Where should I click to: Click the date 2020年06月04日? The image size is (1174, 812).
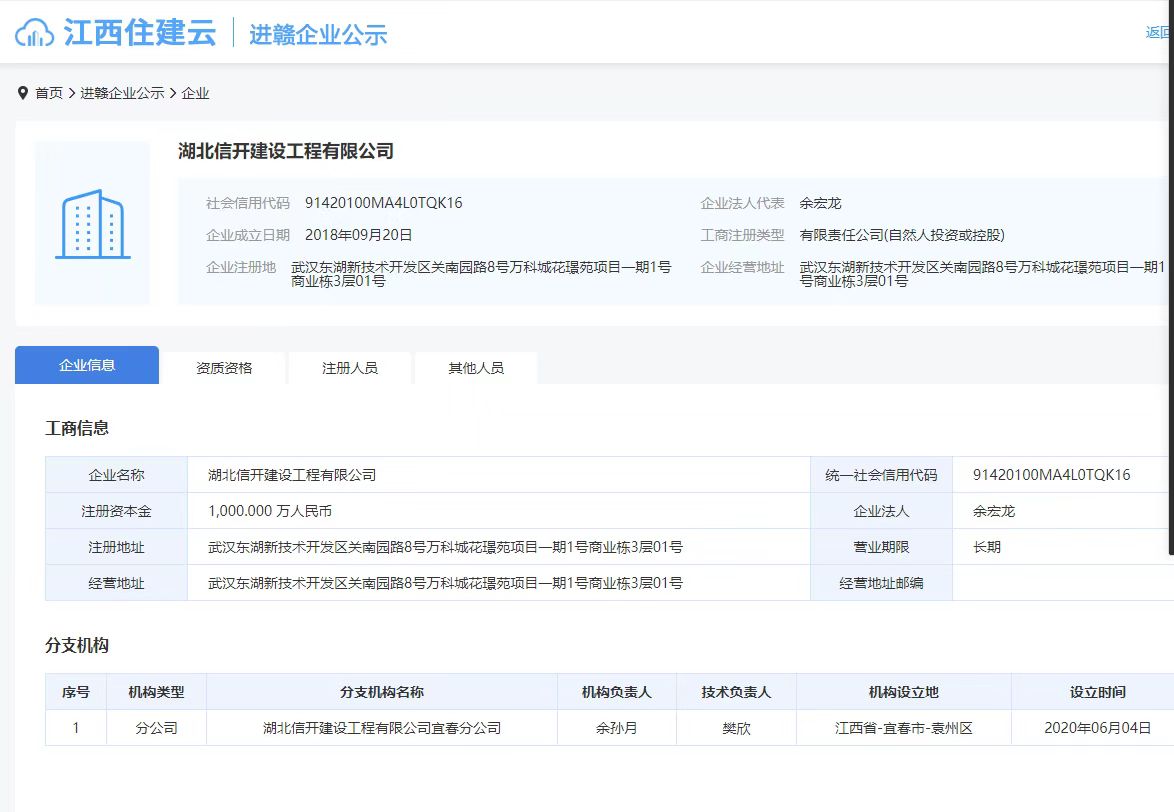[x=1098, y=728]
